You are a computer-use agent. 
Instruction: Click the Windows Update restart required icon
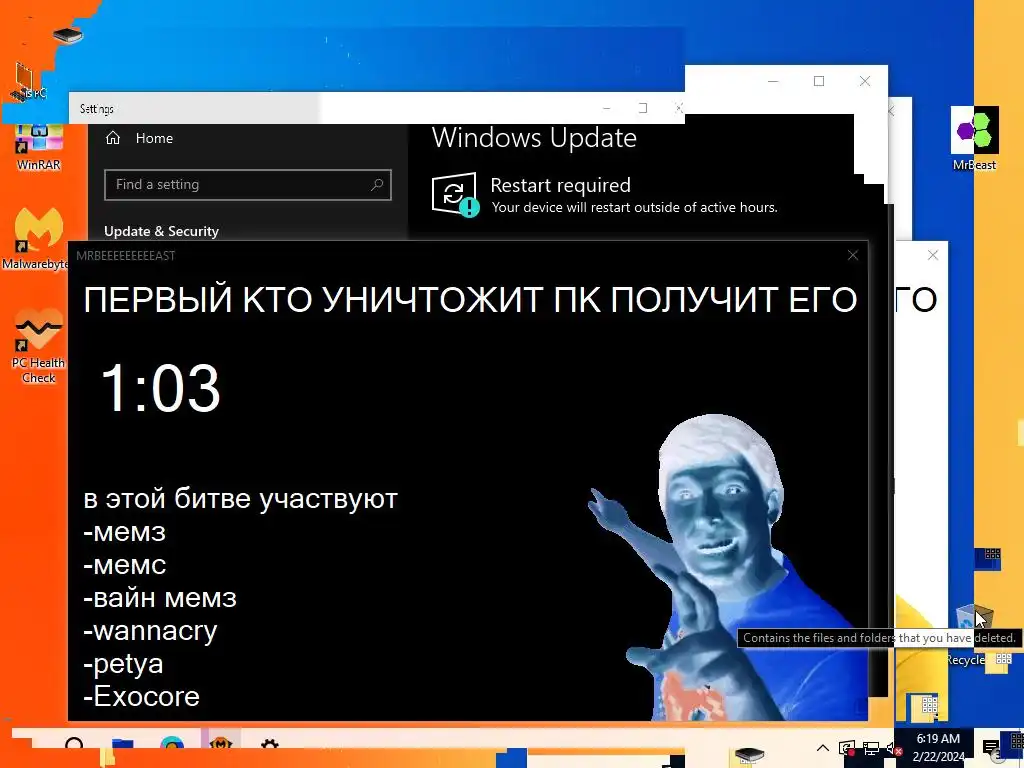coord(455,194)
